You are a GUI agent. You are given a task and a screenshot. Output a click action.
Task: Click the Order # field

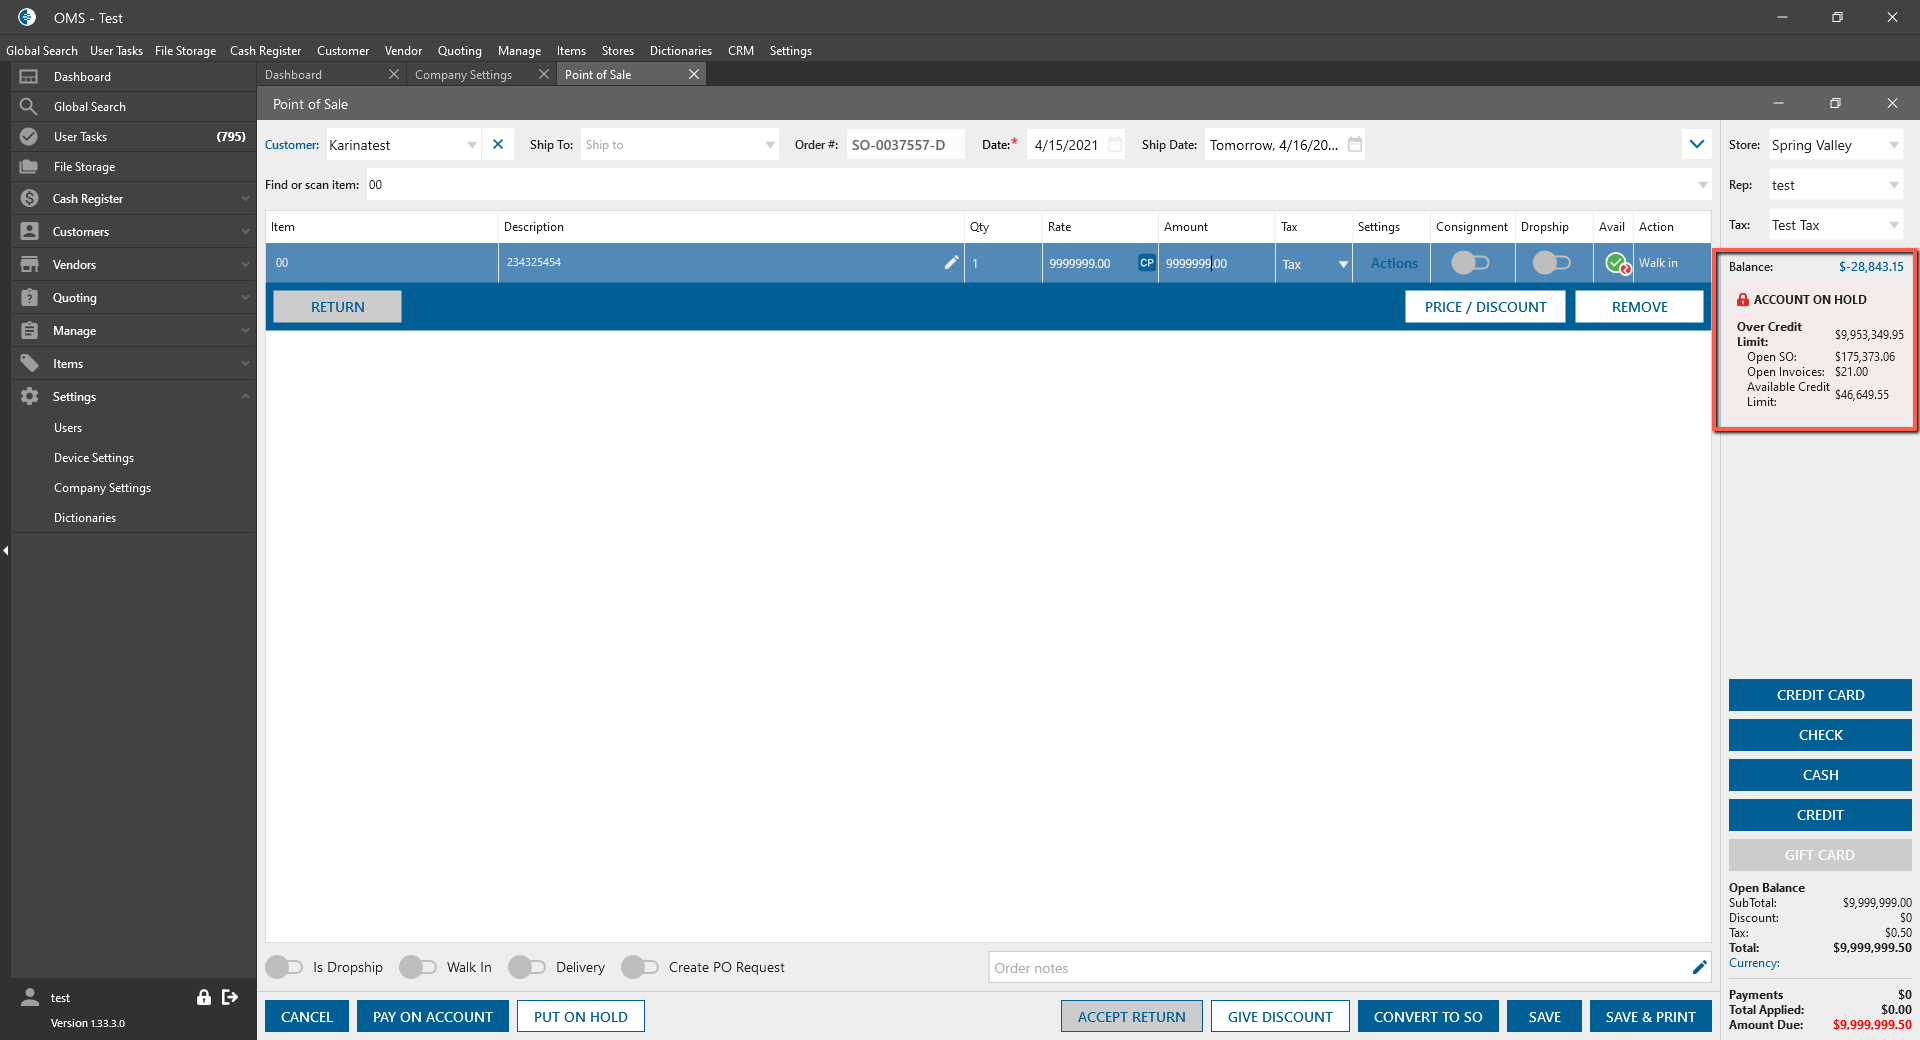click(x=905, y=145)
